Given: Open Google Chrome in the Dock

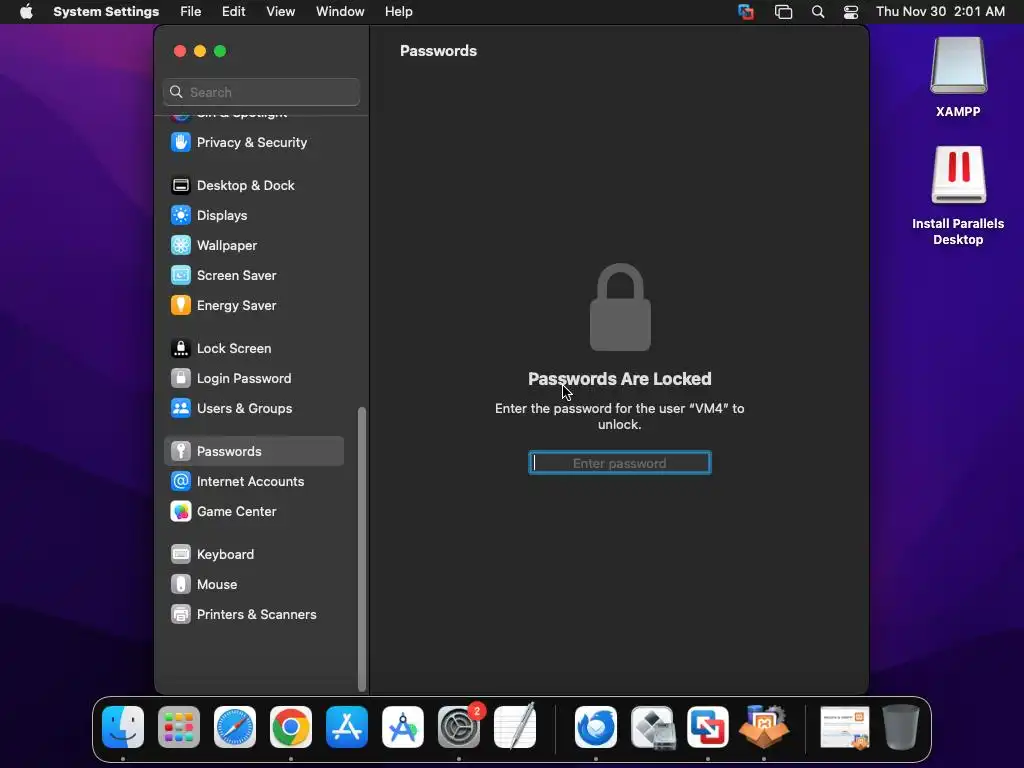Looking at the screenshot, I should click(x=291, y=727).
